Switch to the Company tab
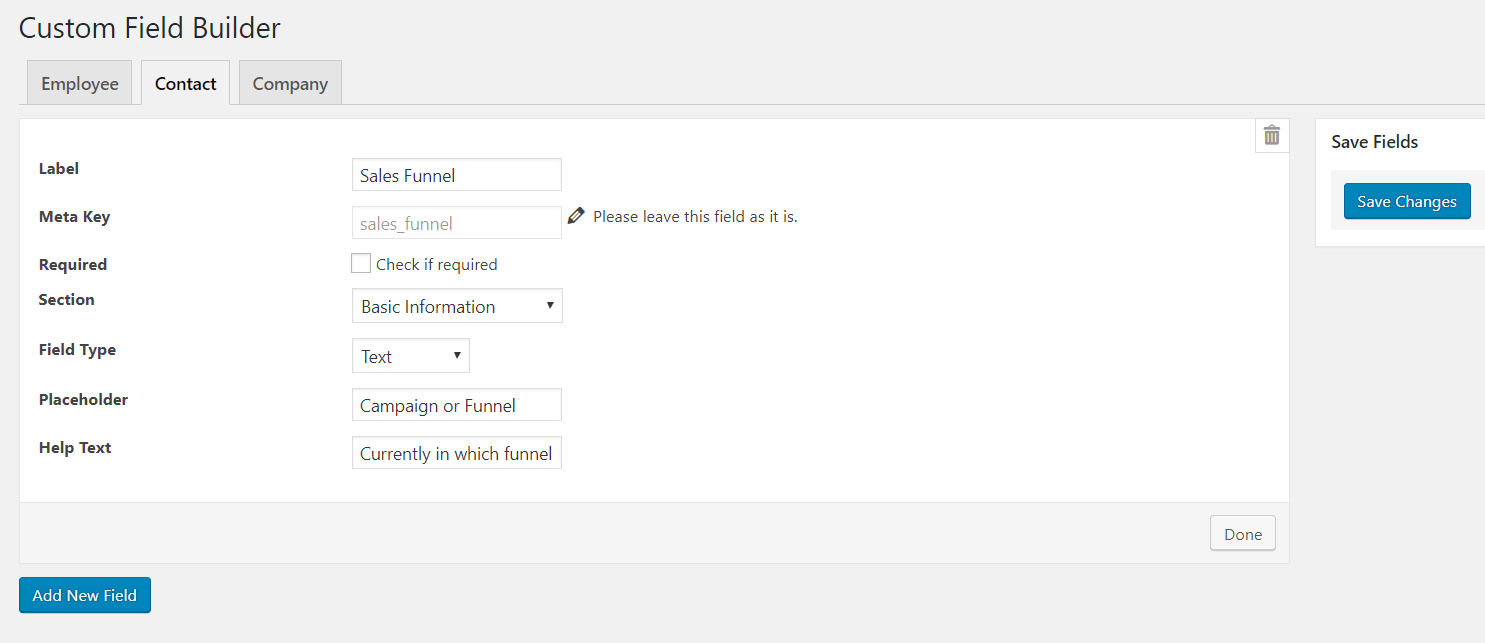Image resolution: width=1485 pixels, height=643 pixels. coord(289,83)
